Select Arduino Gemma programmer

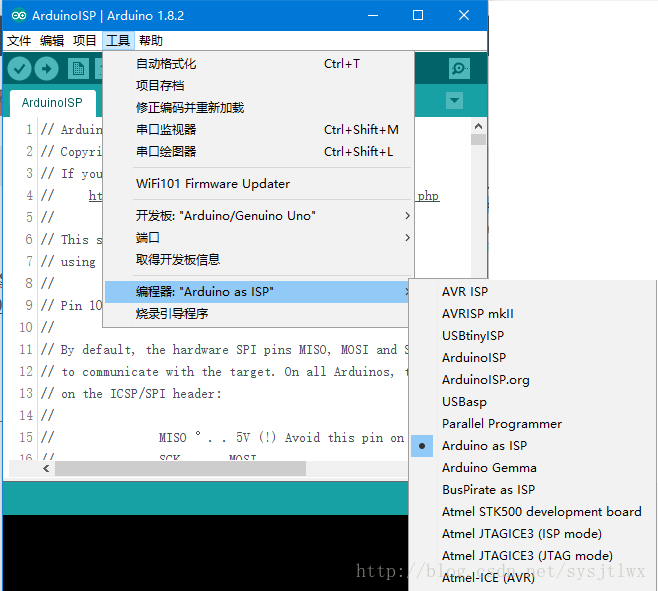pos(533,468)
